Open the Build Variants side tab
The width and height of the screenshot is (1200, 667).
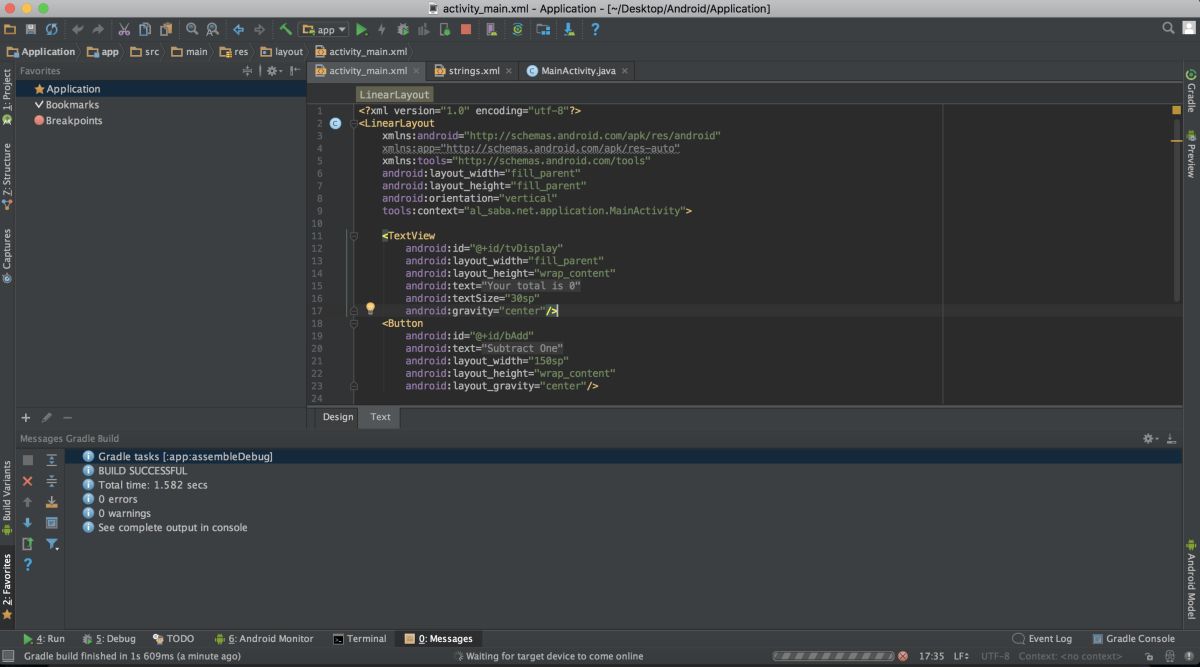(7, 498)
